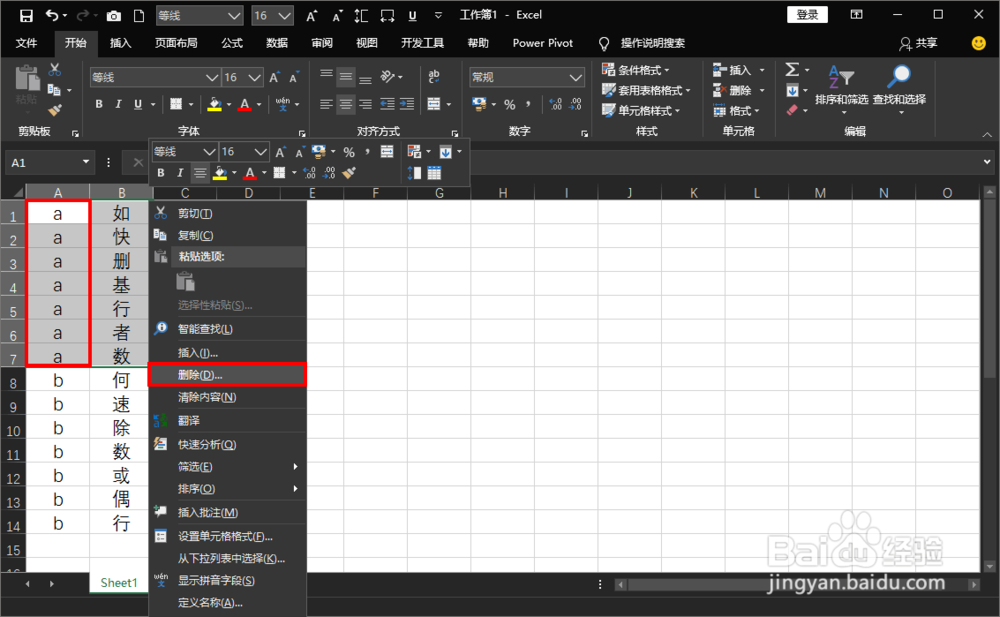The width and height of the screenshot is (1000, 617).
Task: Click the Clear eraser icon in the editing group
Action: [x=792, y=110]
